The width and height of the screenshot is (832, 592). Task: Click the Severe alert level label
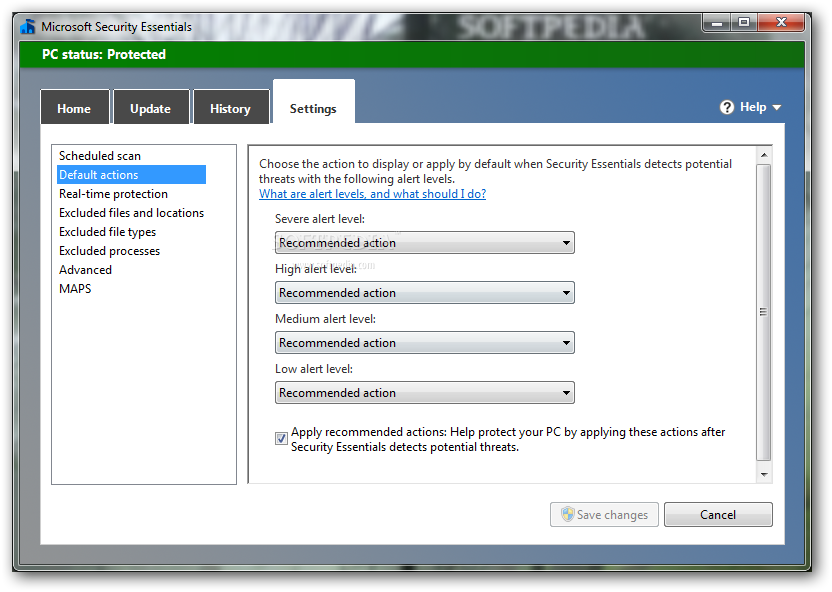(x=320, y=219)
